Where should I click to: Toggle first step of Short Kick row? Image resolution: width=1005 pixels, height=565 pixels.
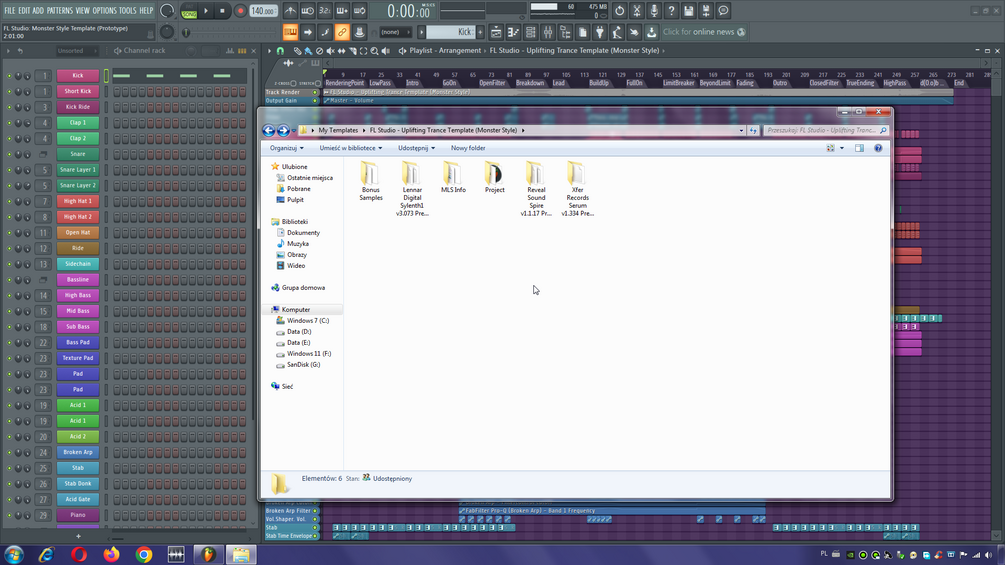tap(117, 92)
